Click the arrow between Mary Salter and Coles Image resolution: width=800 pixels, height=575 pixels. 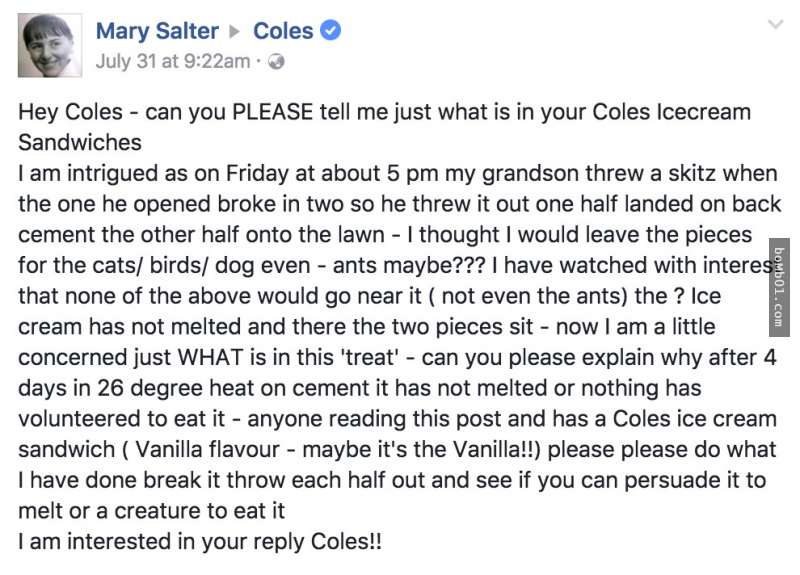pos(234,32)
